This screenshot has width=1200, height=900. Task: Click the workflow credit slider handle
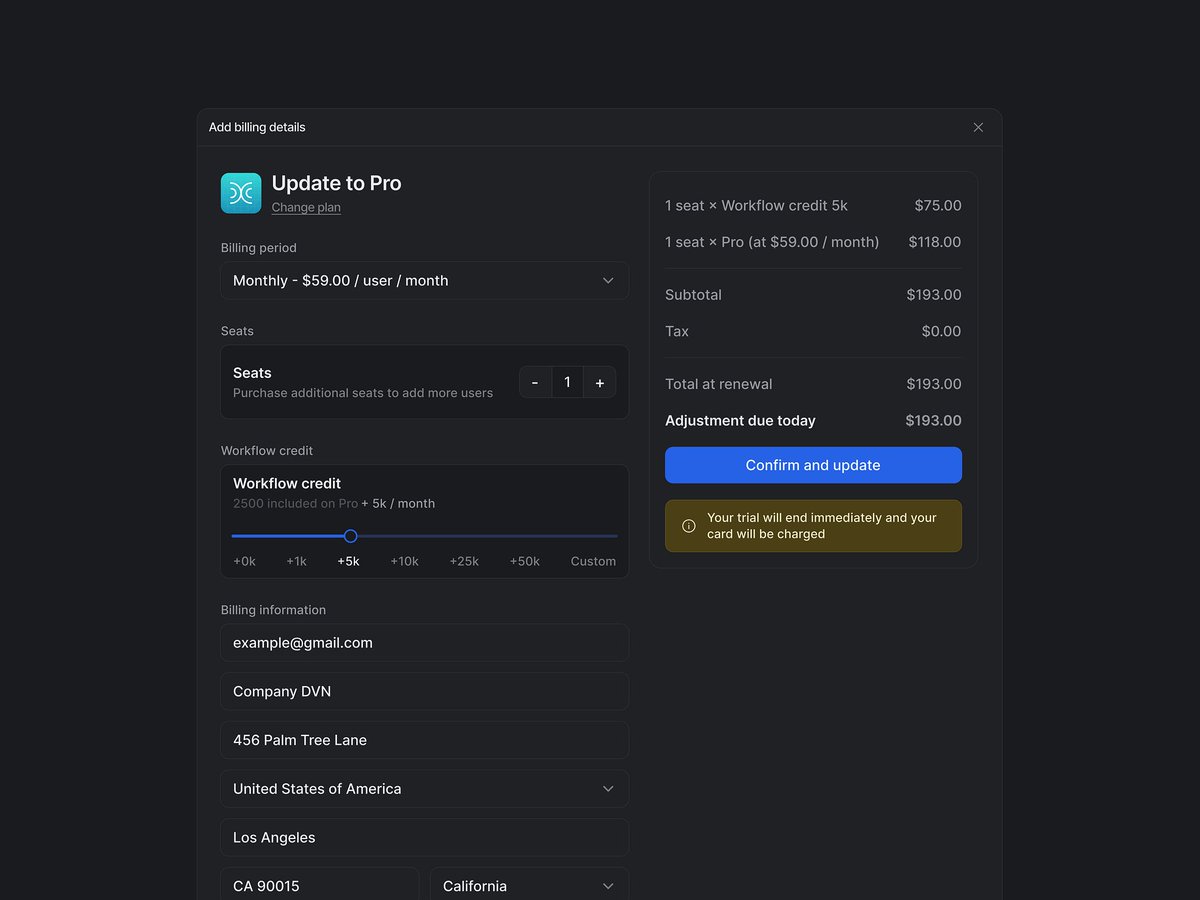[350, 536]
